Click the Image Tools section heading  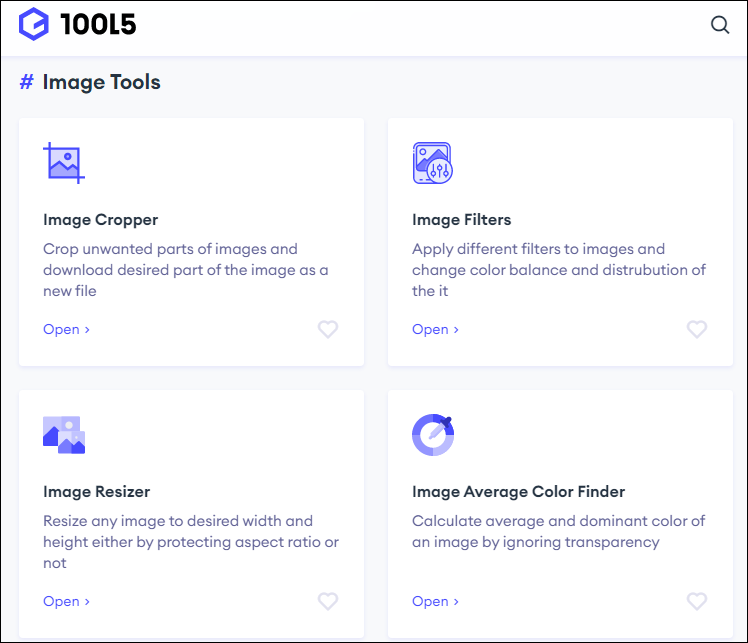[101, 82]
